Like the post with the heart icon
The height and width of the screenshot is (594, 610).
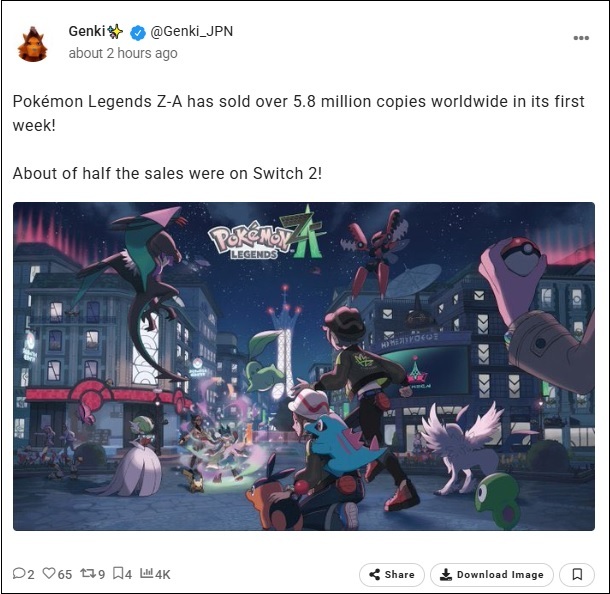[x=49, y=573]
